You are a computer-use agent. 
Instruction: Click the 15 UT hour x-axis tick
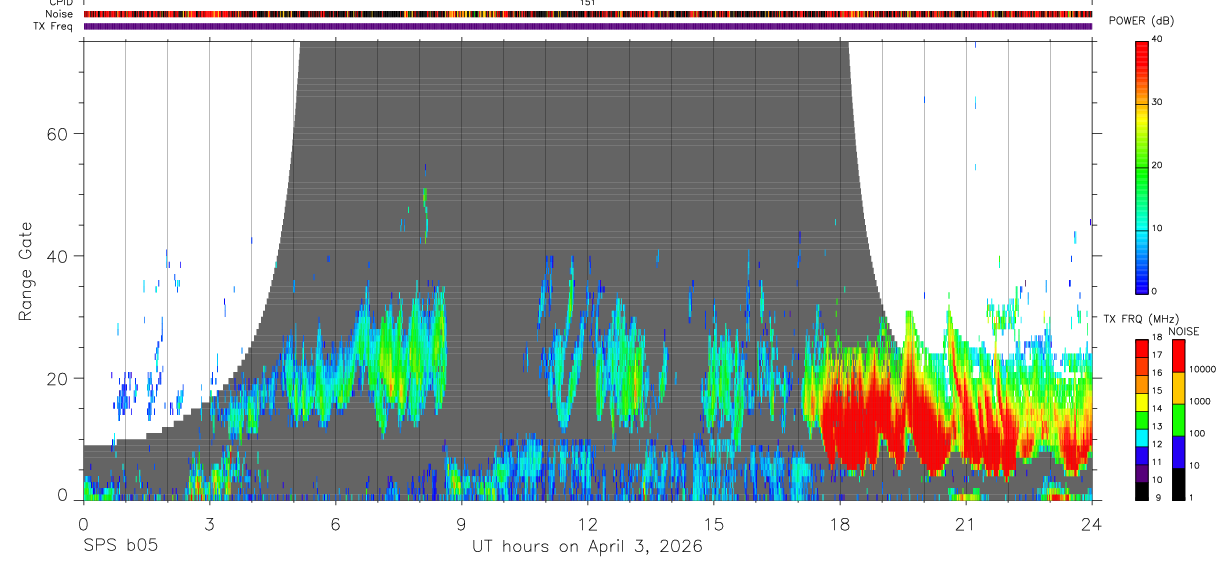pos(714,523)
